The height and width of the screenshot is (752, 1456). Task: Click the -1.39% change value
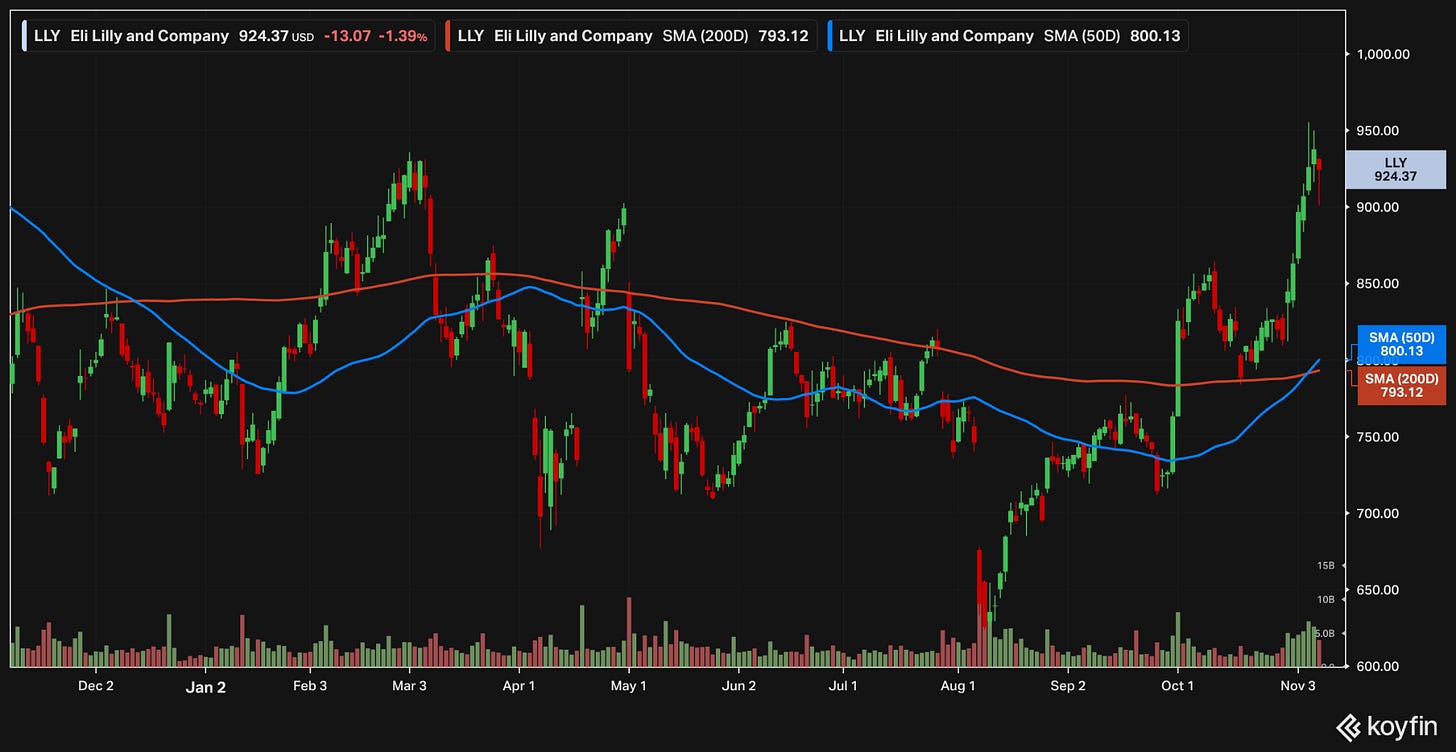[402, 36]
